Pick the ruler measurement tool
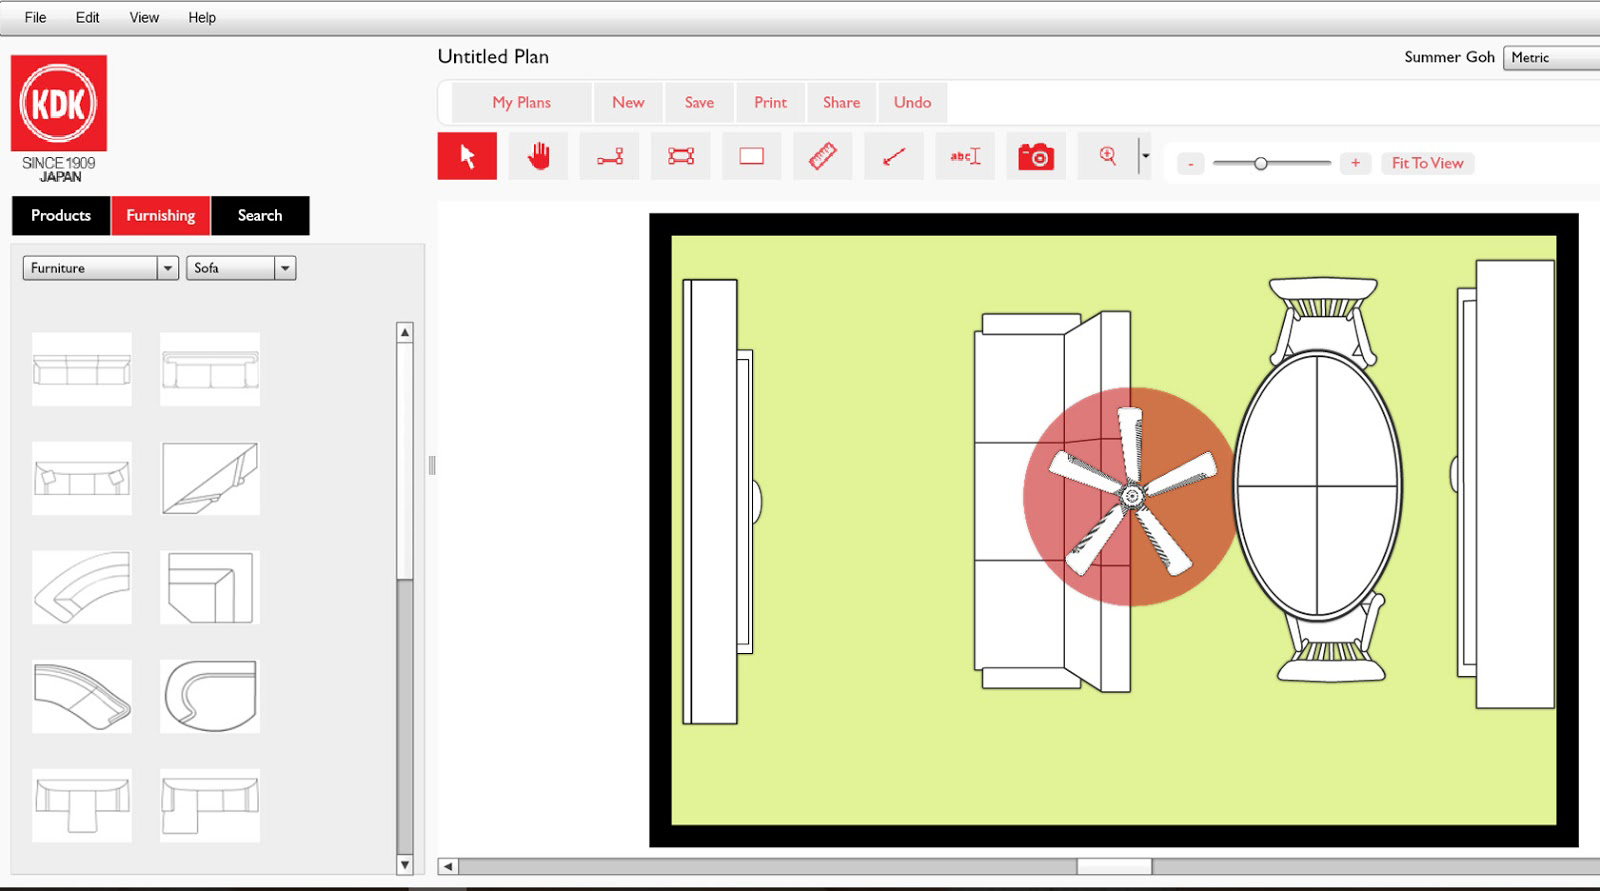The width and height of the screenshot is (1600, 891). point(822,156)
